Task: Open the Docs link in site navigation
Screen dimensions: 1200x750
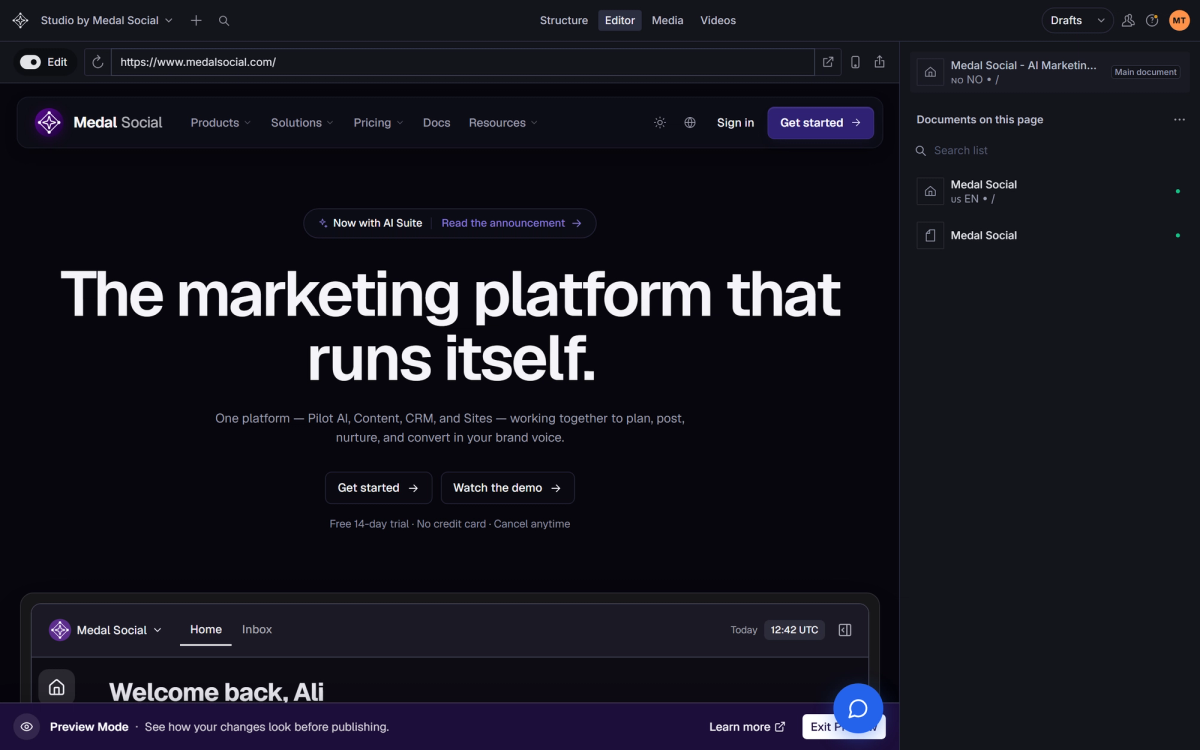Action: click(436, 123)
